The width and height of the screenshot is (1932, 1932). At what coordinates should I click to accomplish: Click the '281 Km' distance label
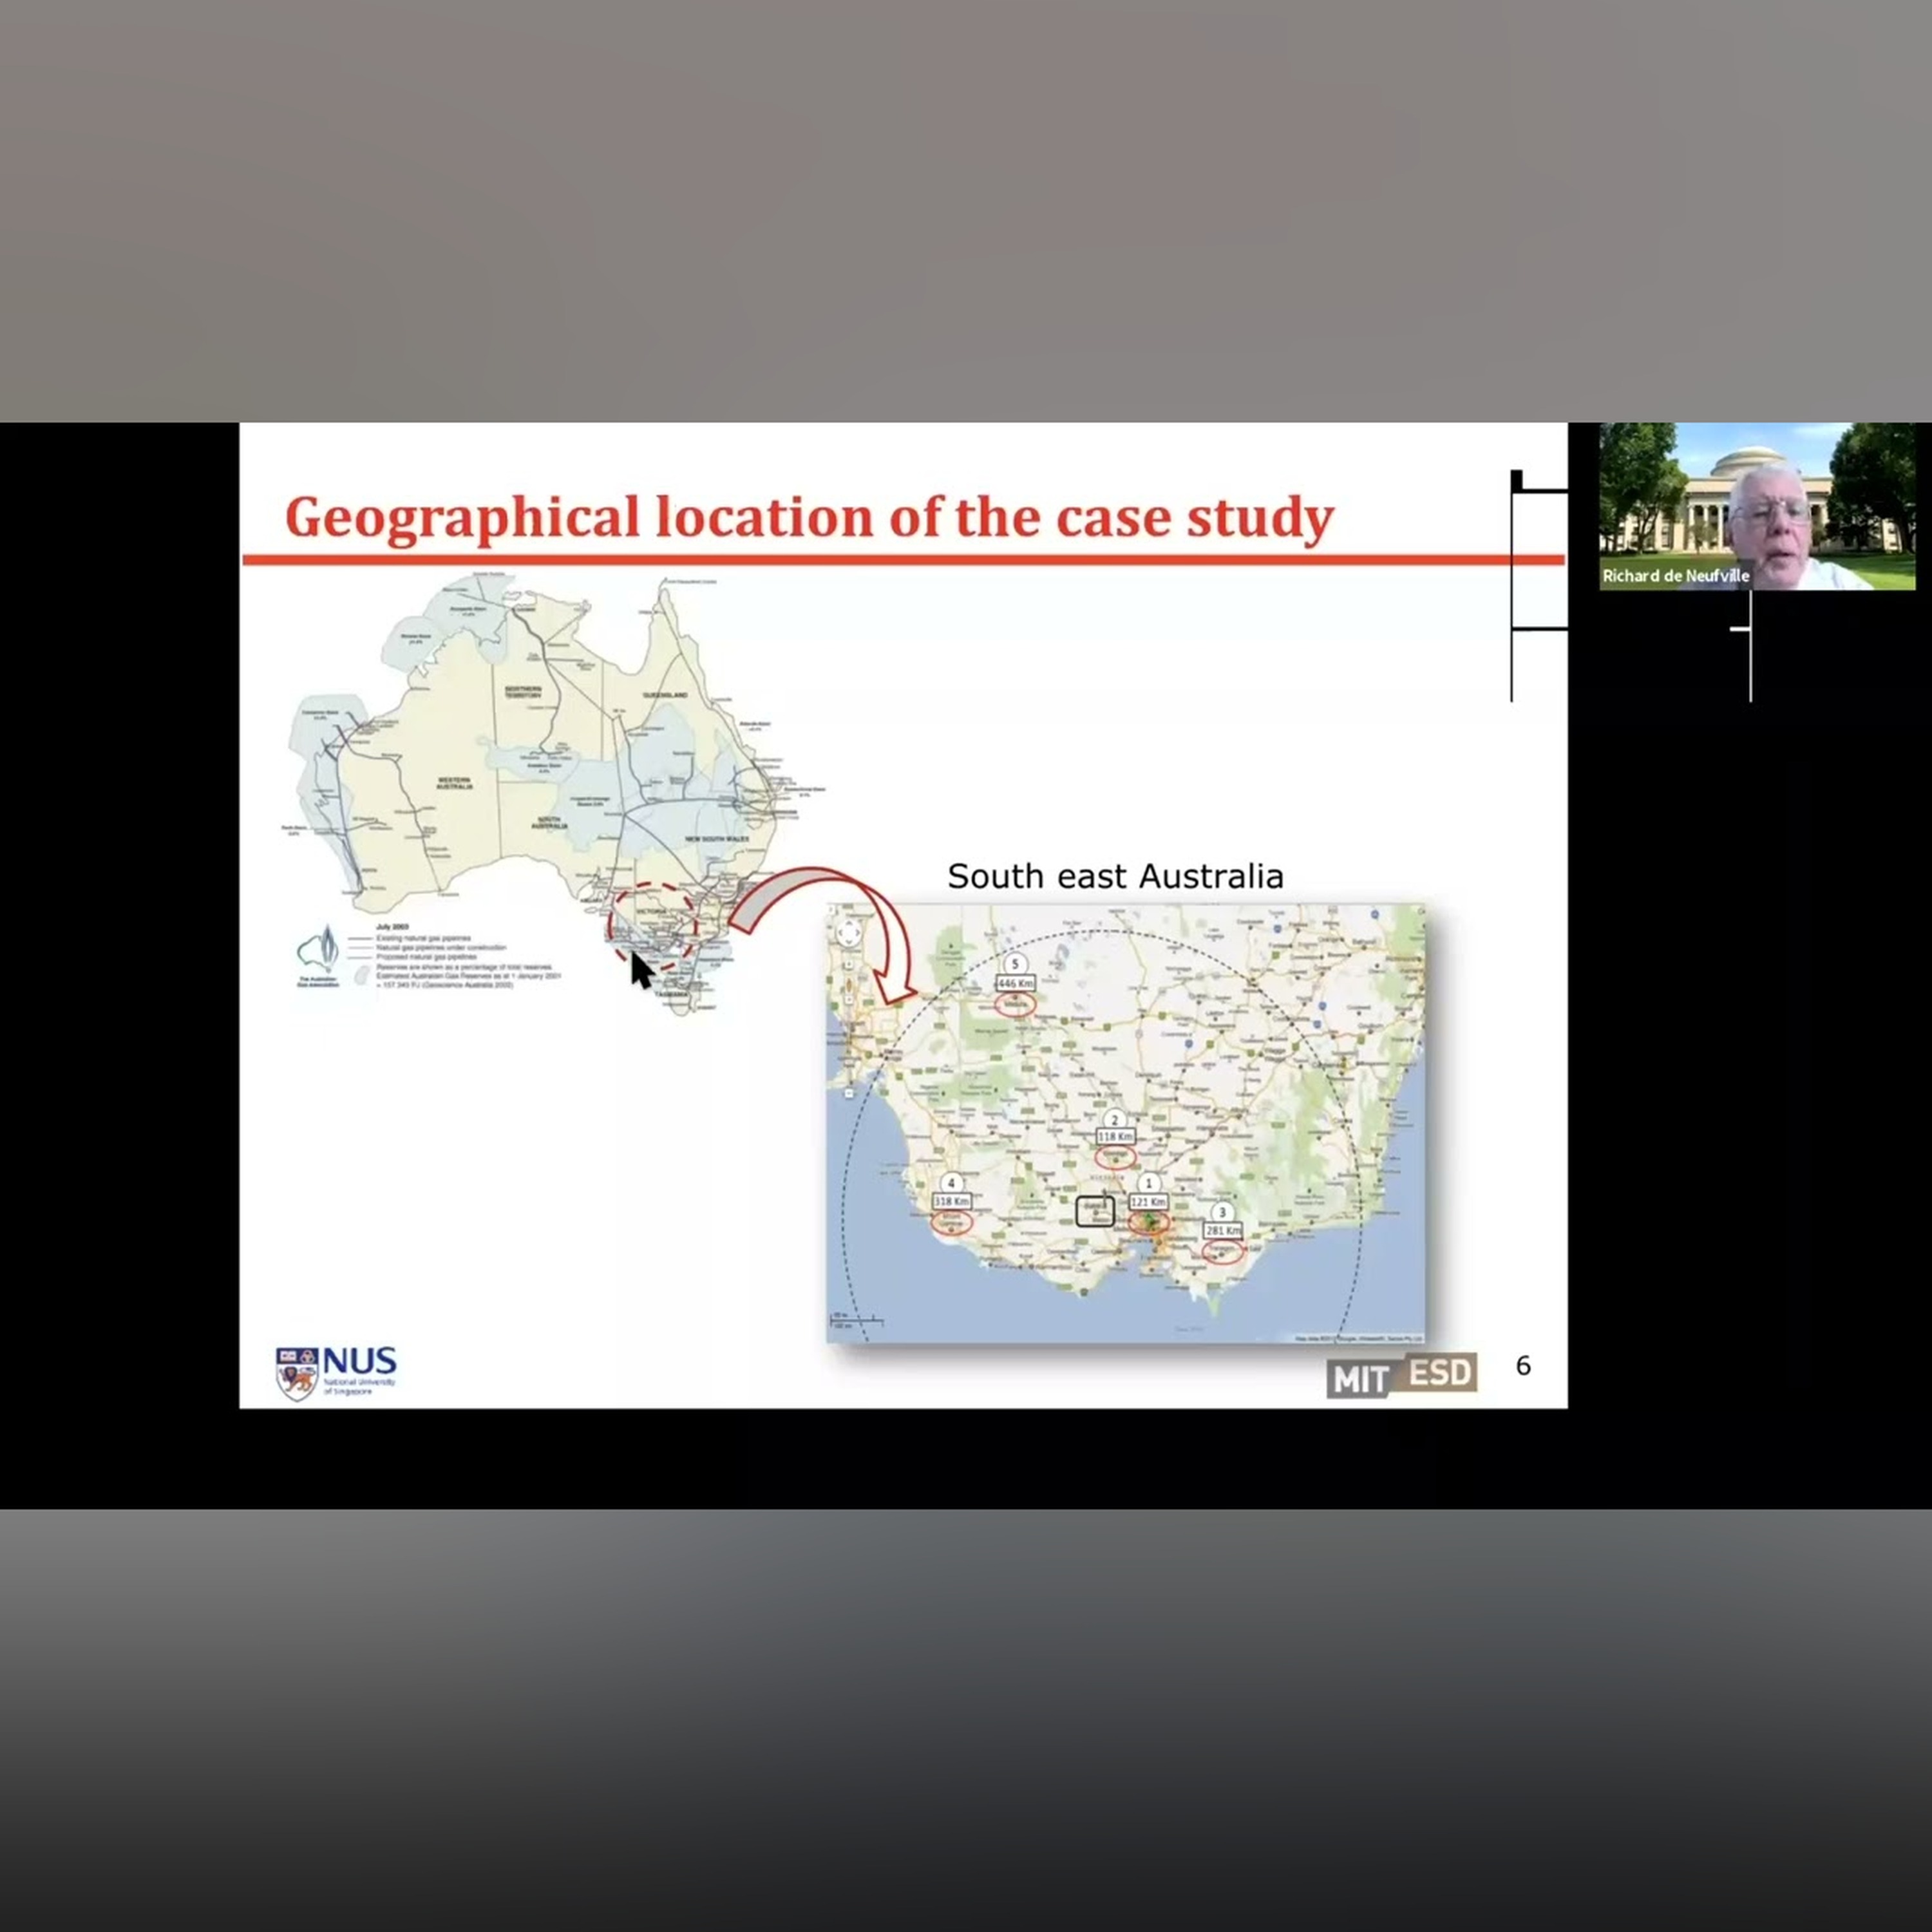pos(1223,1230)
